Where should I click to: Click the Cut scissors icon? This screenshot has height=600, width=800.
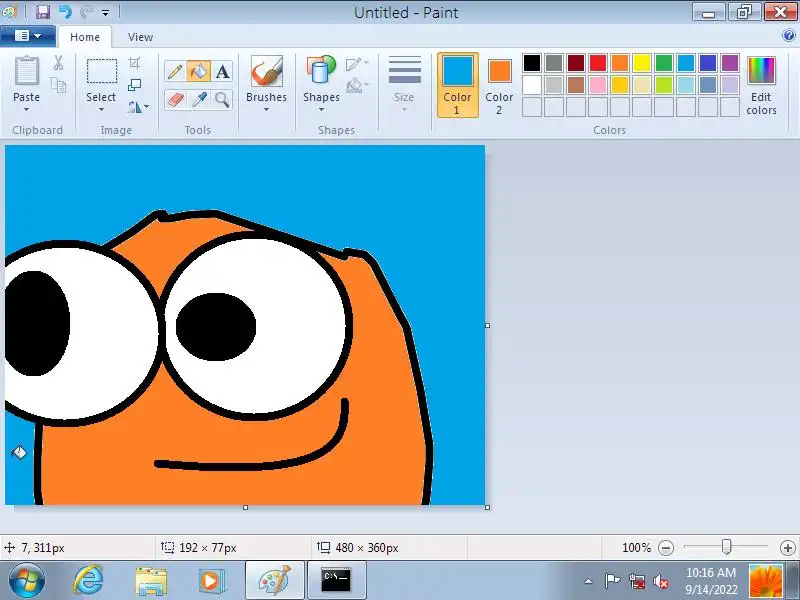58,63
